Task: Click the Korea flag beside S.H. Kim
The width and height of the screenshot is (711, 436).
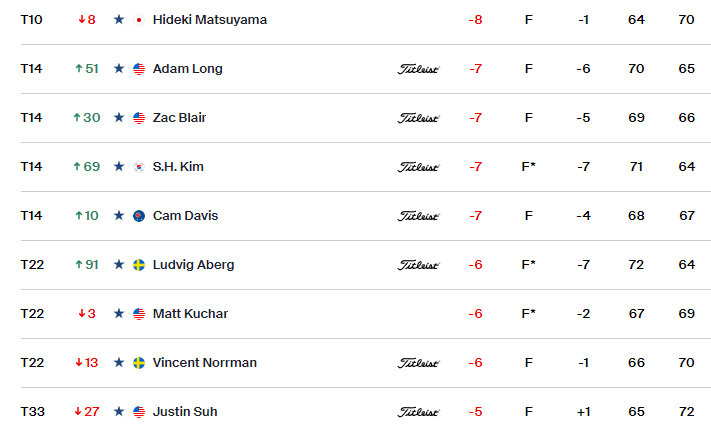Action: [139, 167]
